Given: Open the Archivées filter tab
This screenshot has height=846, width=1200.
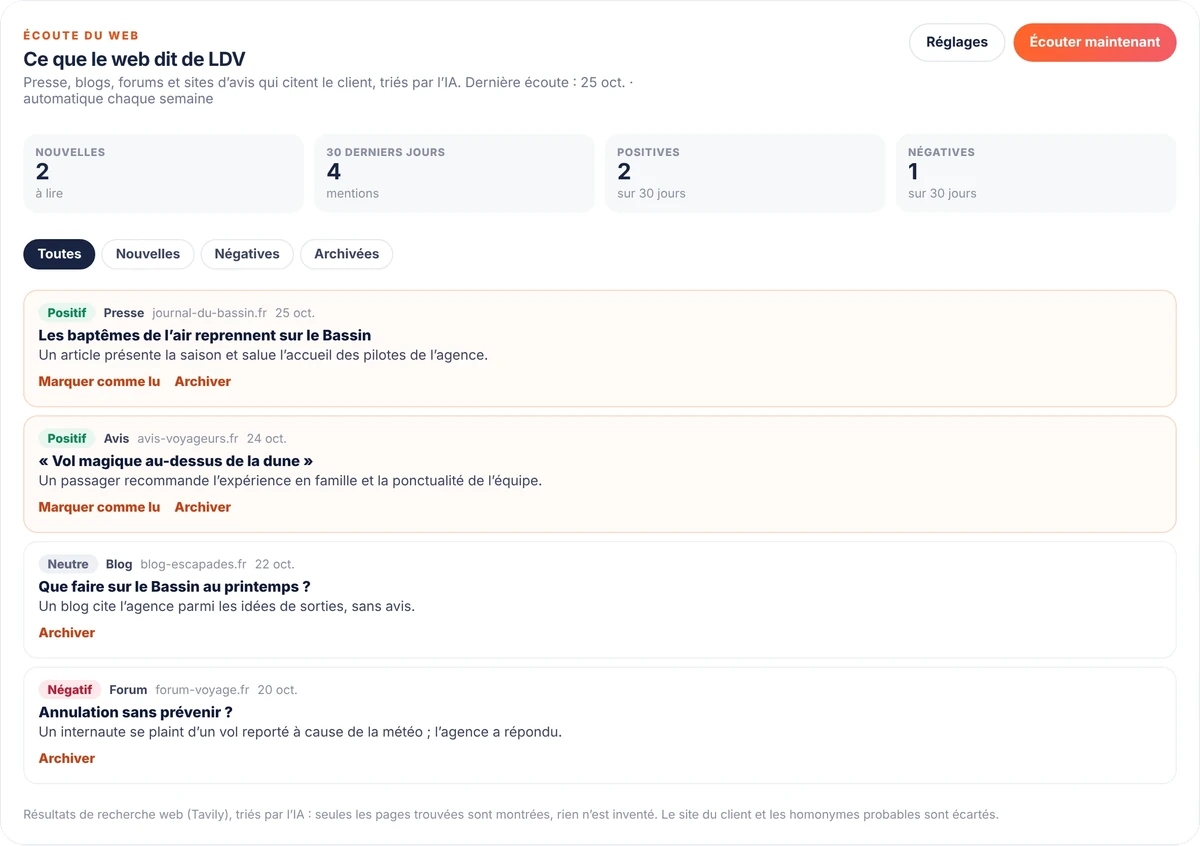Looking at the screenshot, I should 346,254.
